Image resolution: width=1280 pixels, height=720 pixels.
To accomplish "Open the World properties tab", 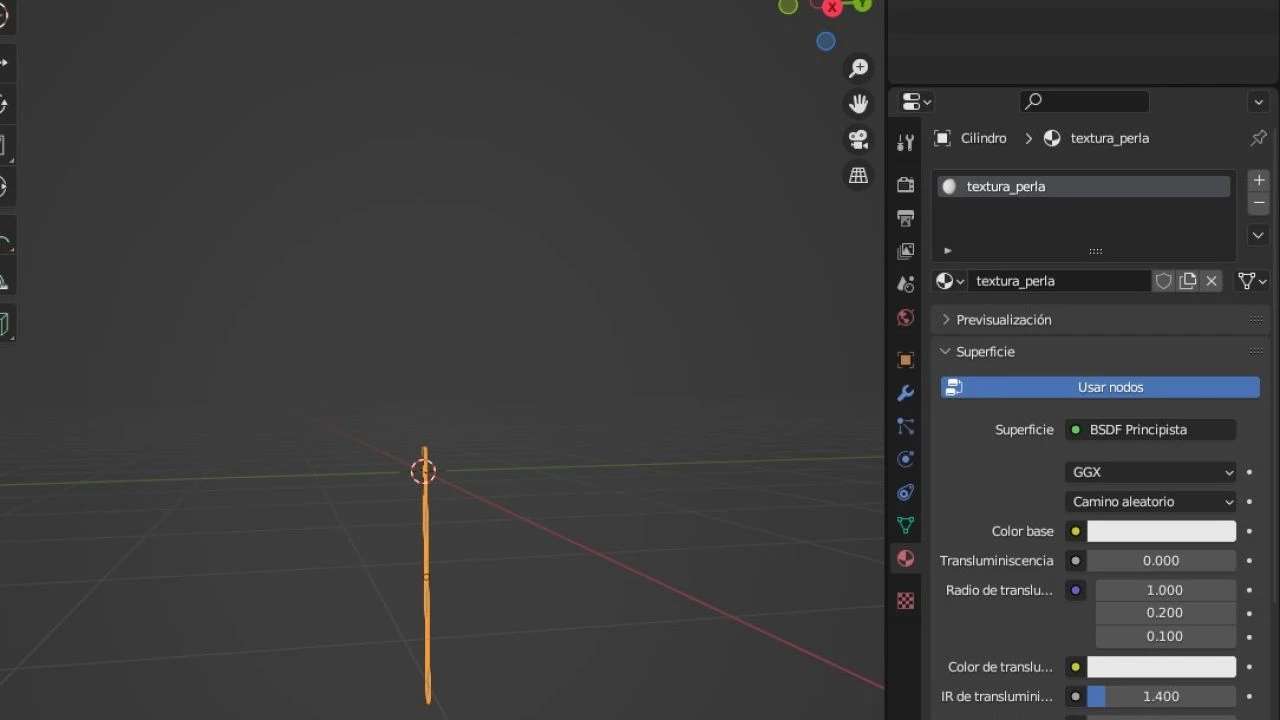I will 905,318.
